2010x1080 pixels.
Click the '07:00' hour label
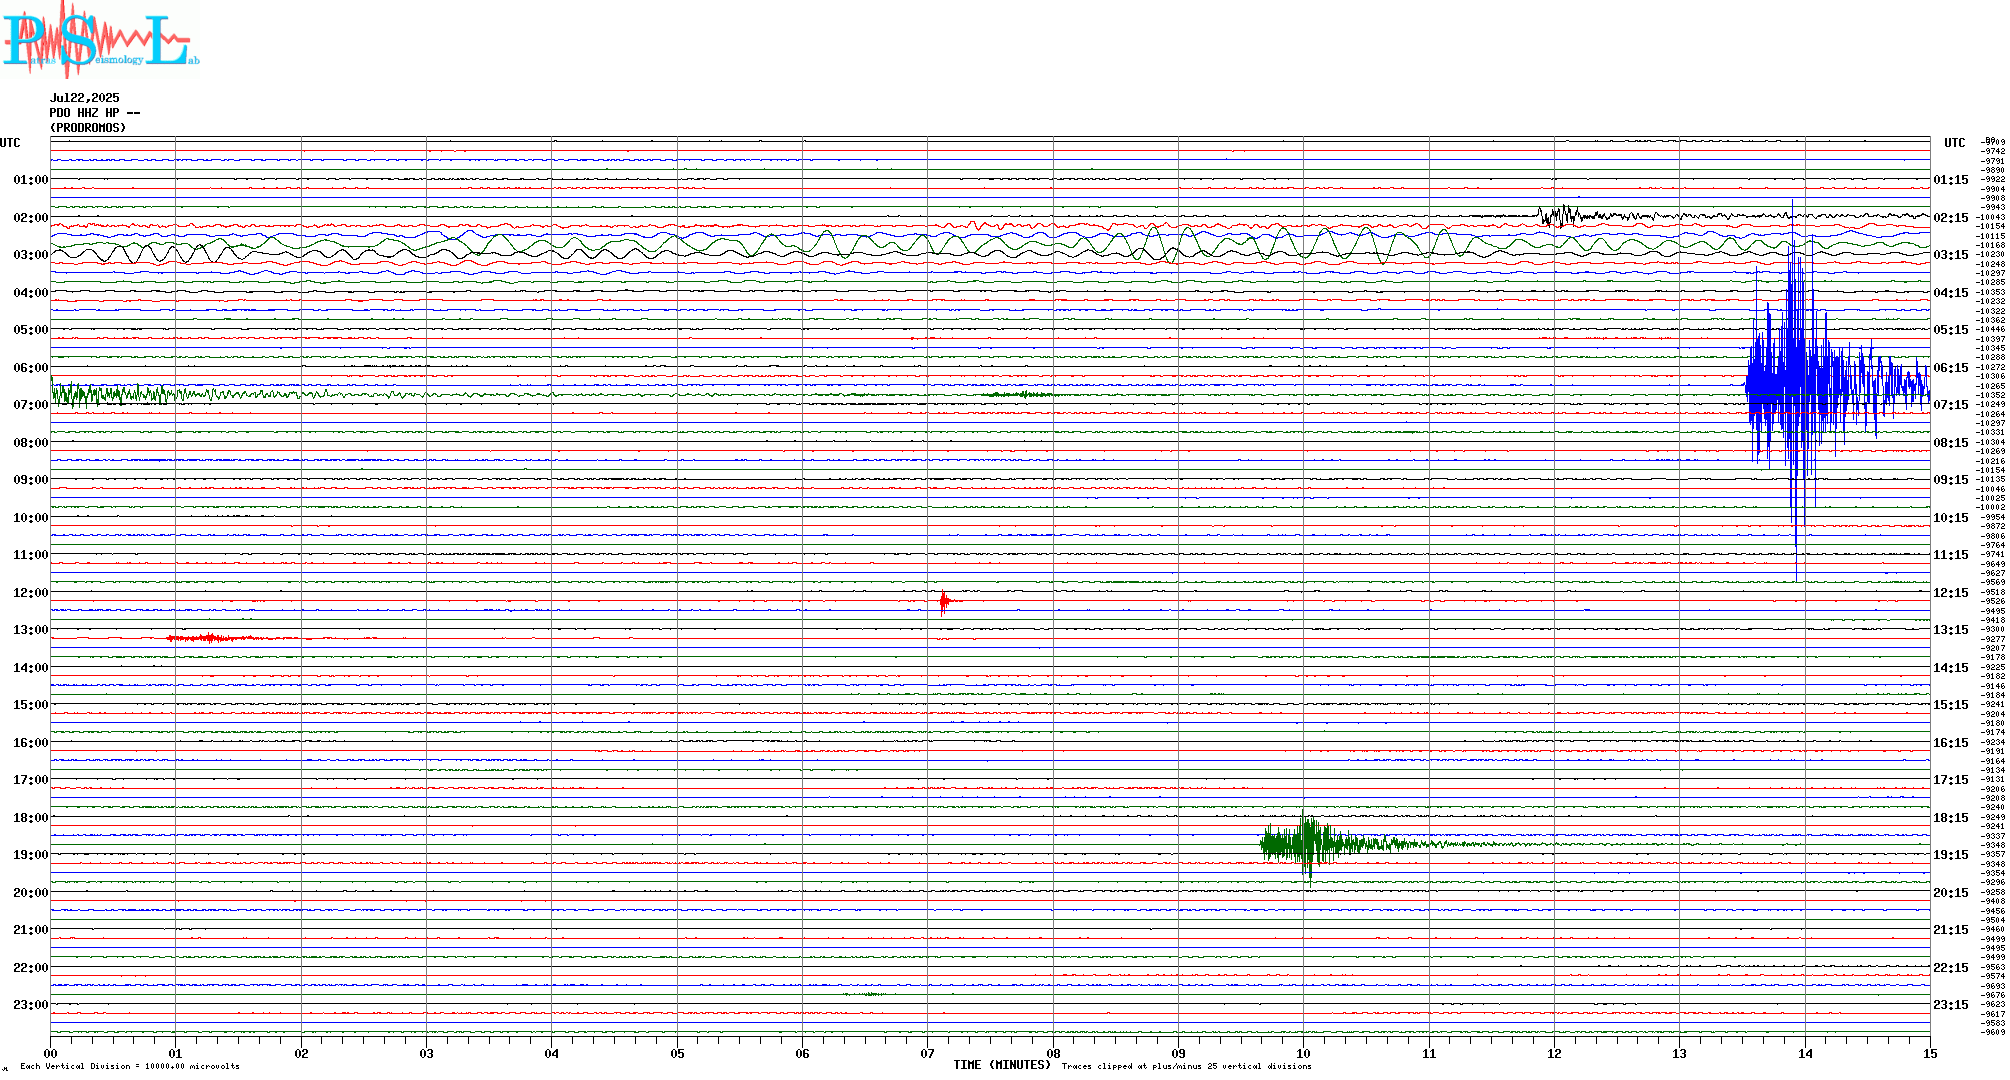coord(31,405)
